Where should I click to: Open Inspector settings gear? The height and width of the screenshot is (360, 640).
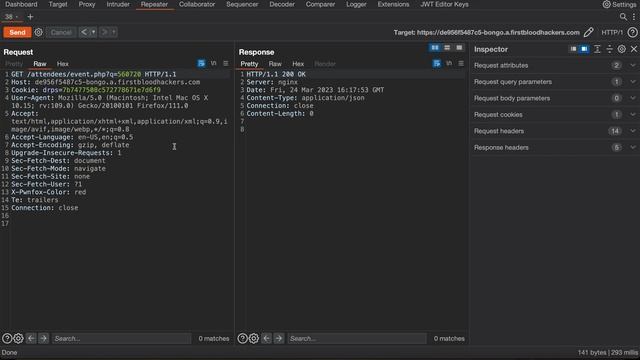coord(622,49)
